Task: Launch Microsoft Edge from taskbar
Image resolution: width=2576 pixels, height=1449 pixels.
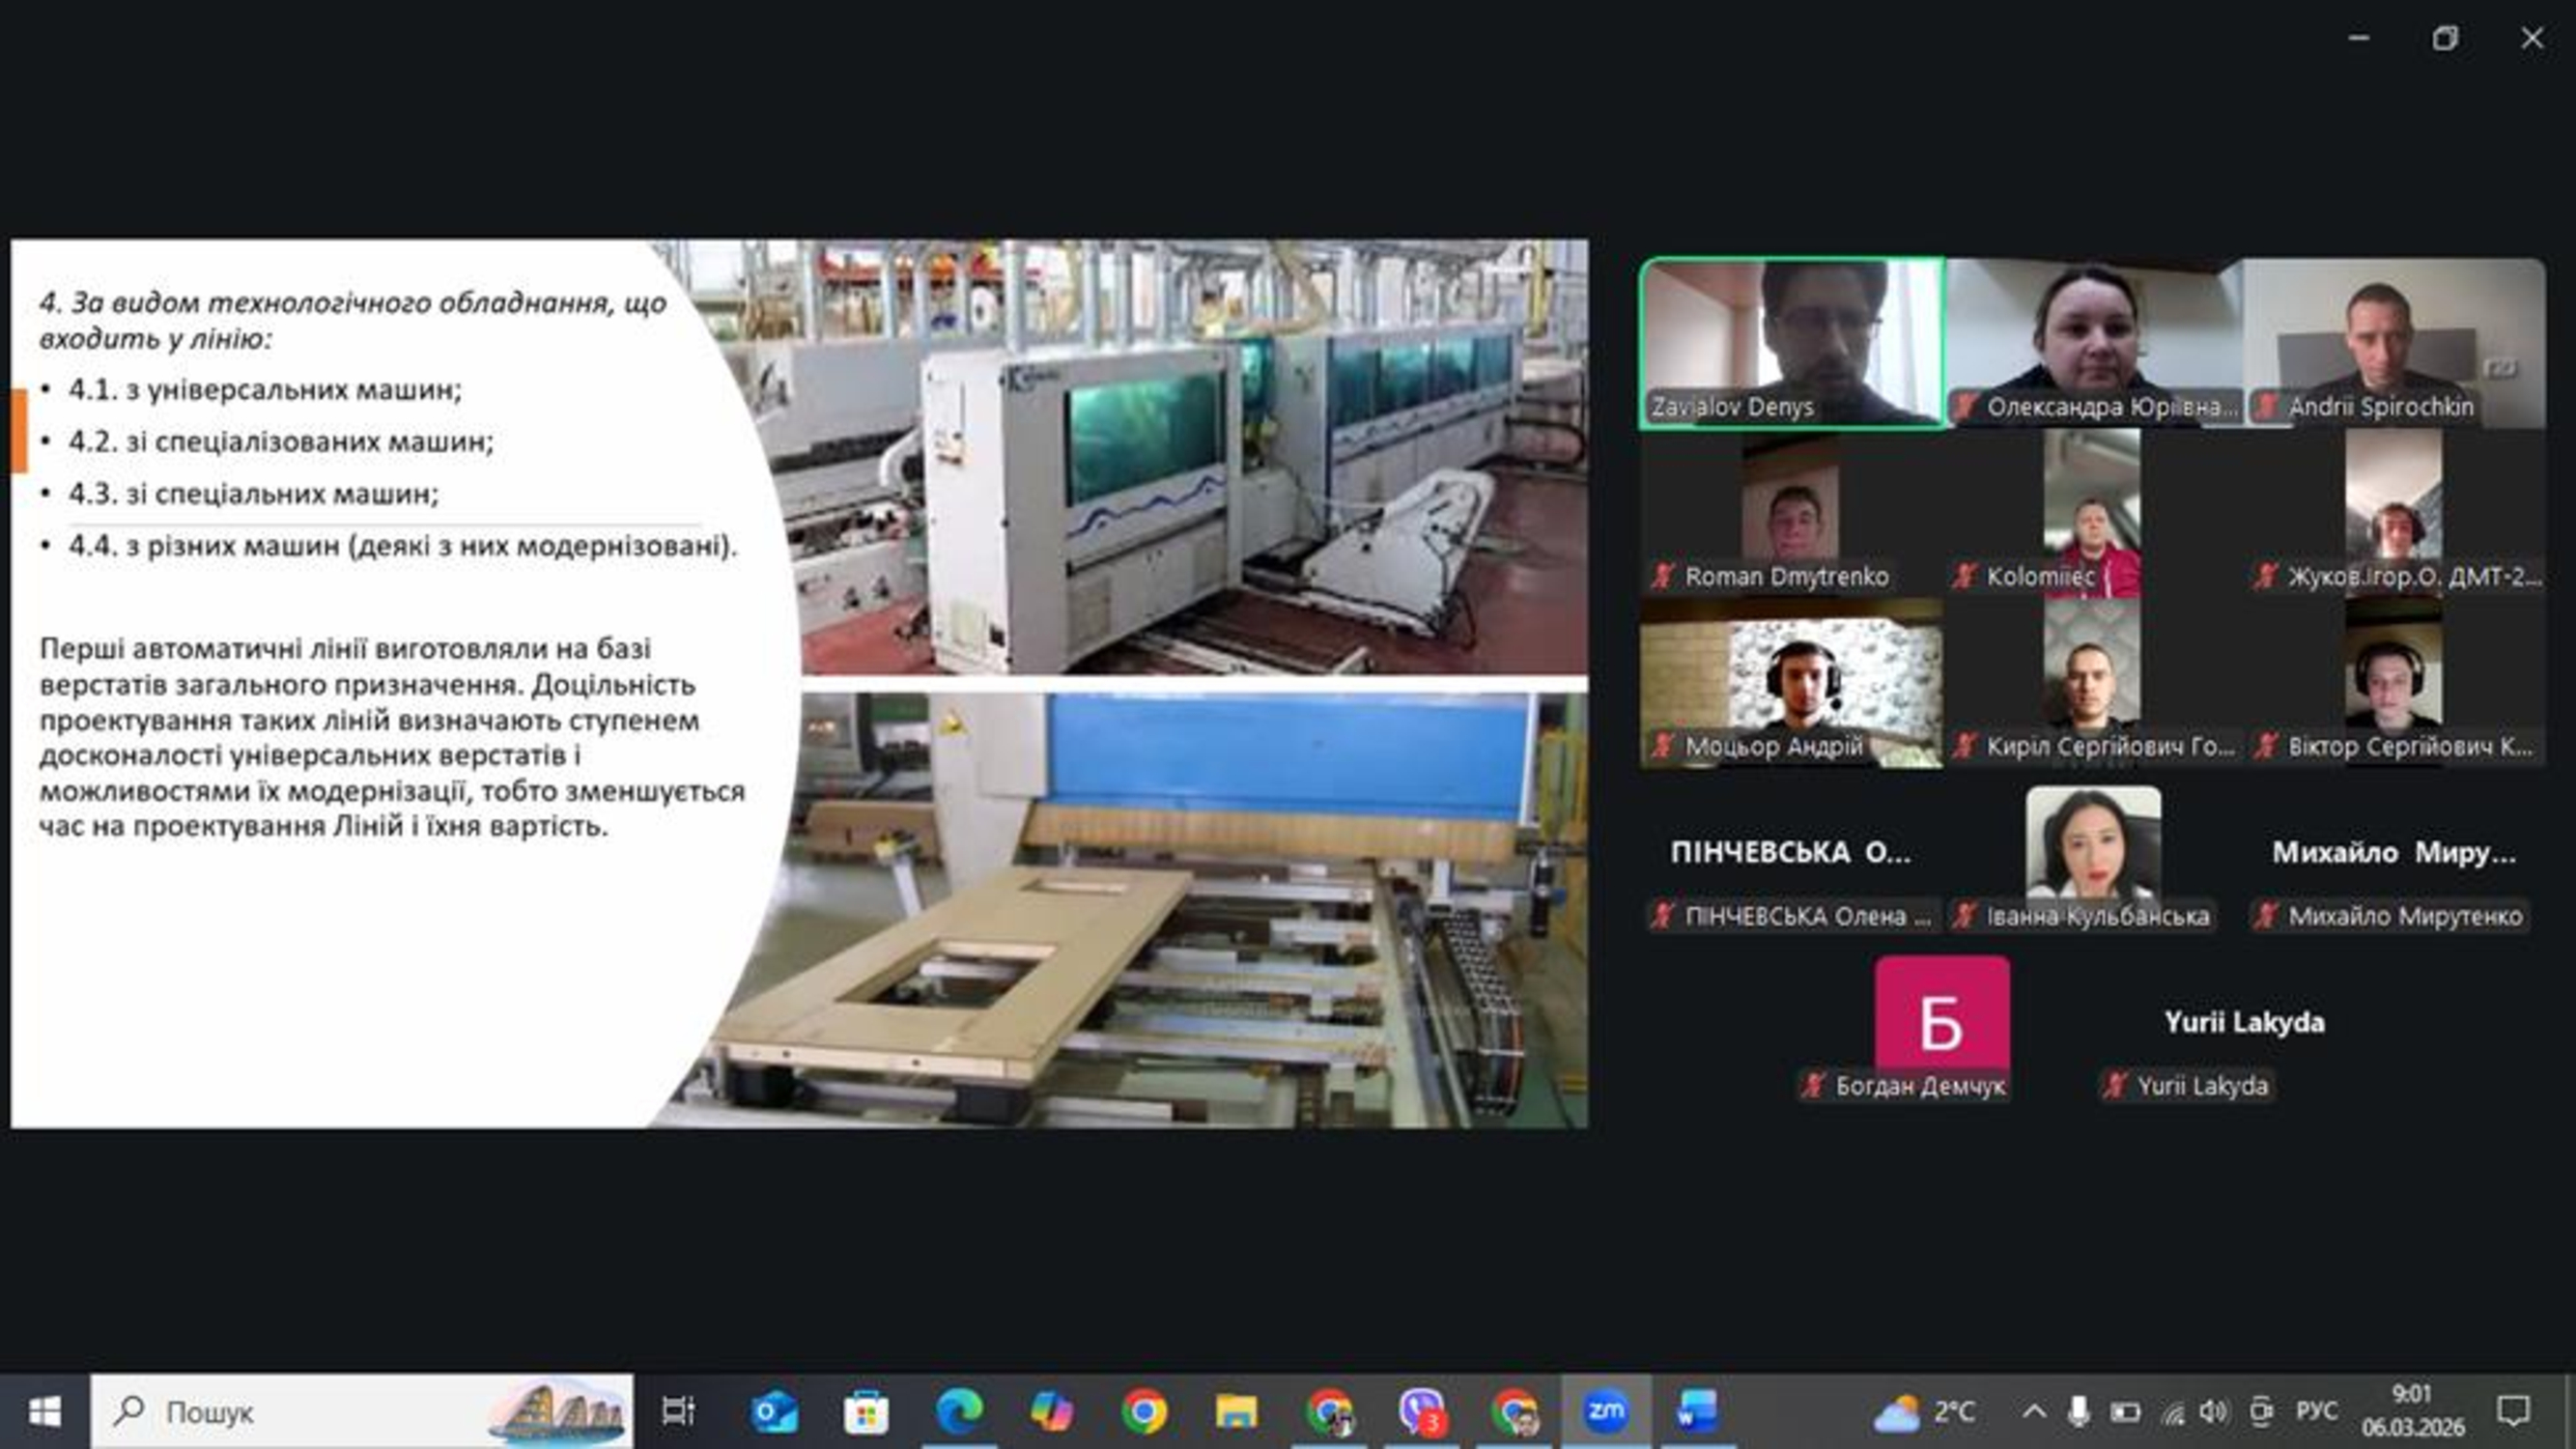Action: point(958,1411)
